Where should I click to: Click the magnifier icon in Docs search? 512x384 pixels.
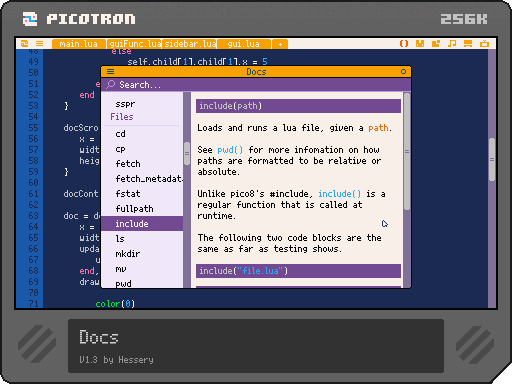[111, 85]
